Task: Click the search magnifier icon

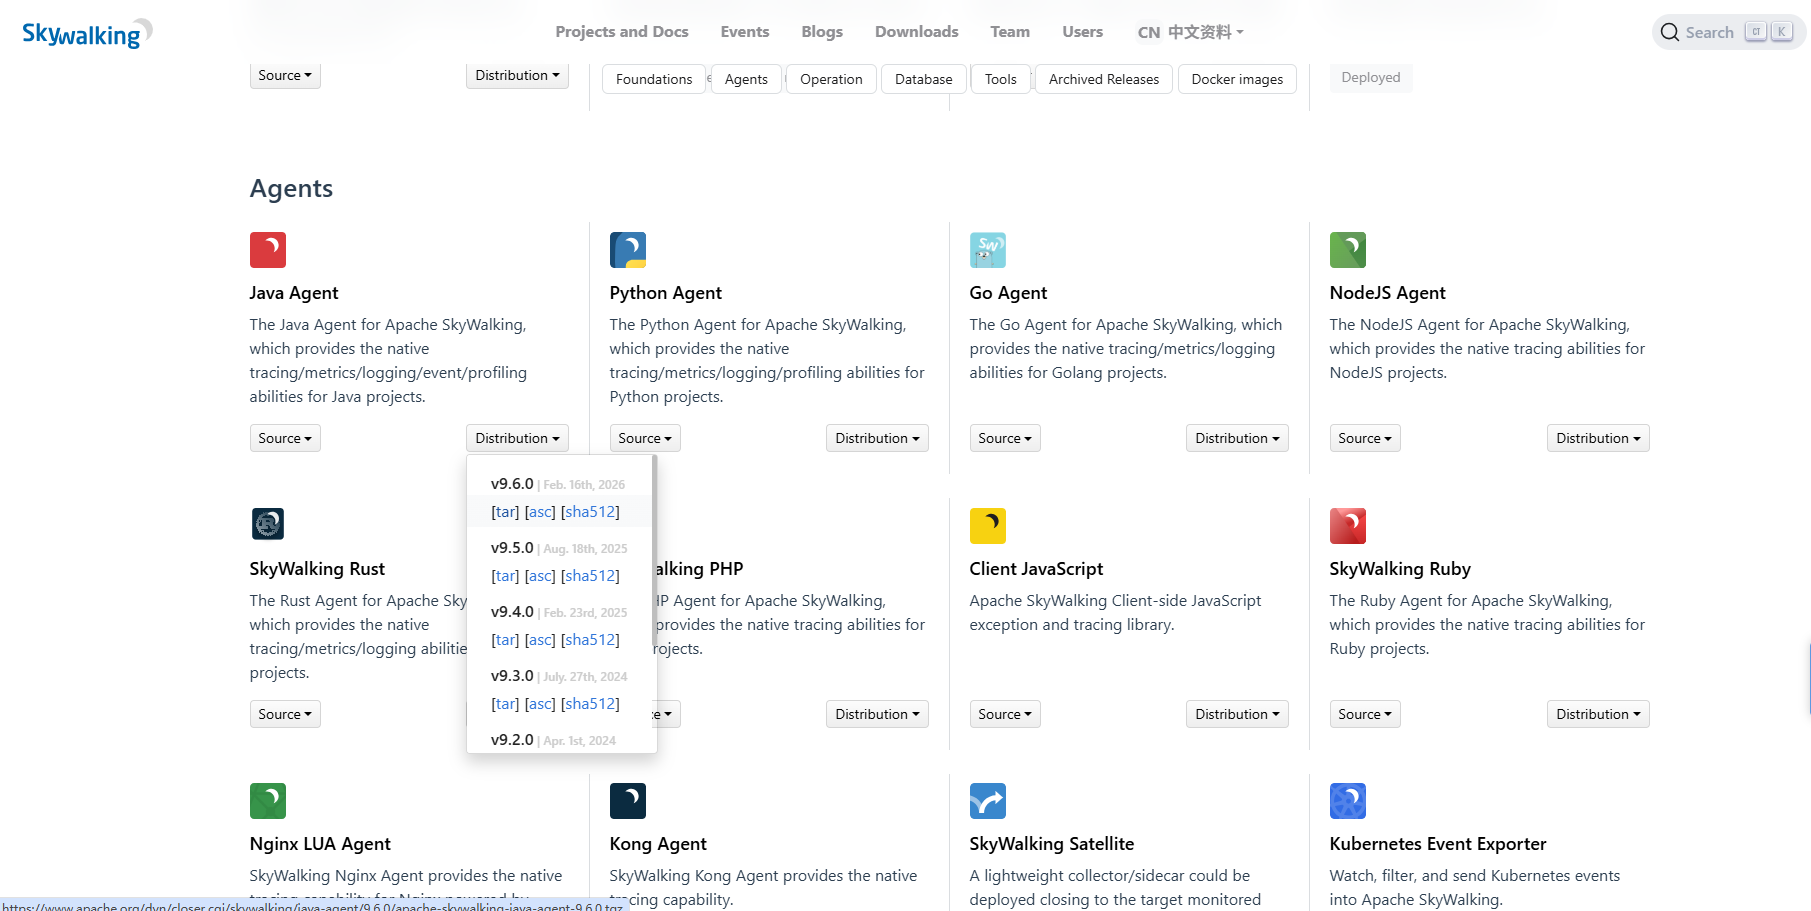Action: tap(1670, 33)
